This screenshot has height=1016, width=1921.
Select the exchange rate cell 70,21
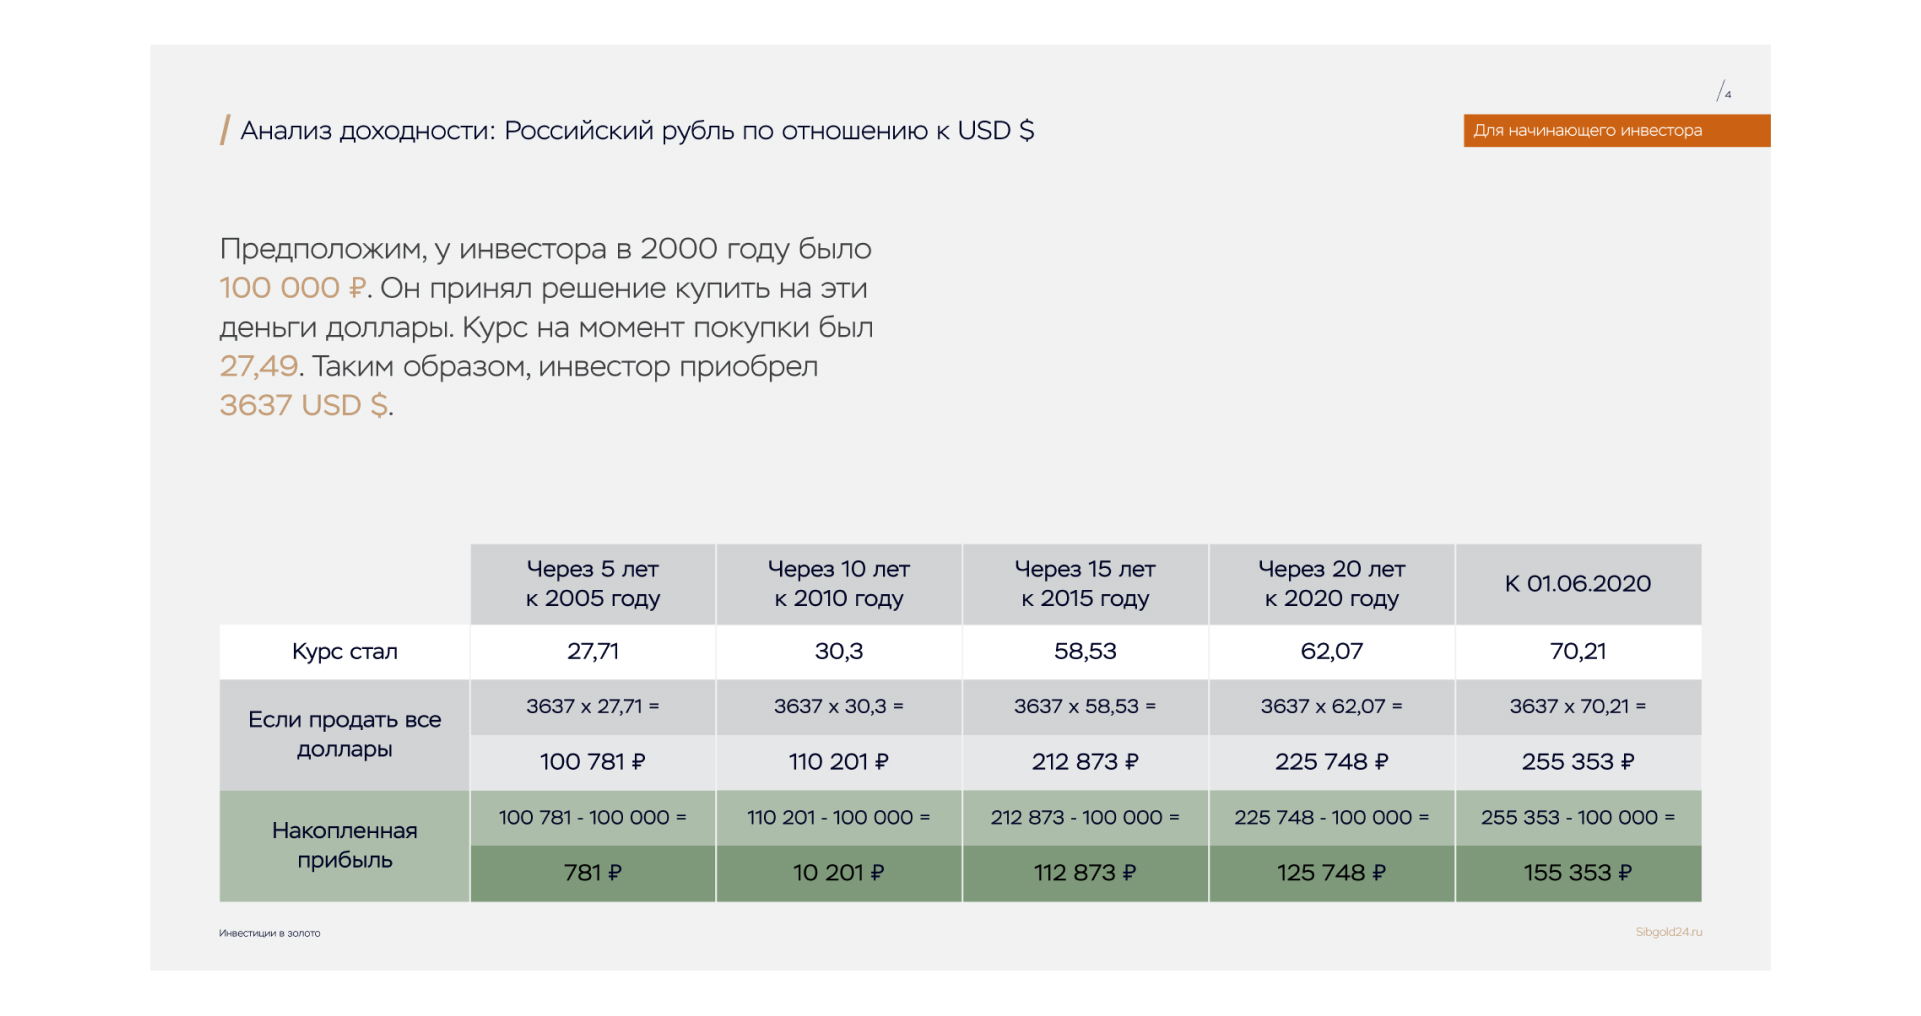[1578, 652]
